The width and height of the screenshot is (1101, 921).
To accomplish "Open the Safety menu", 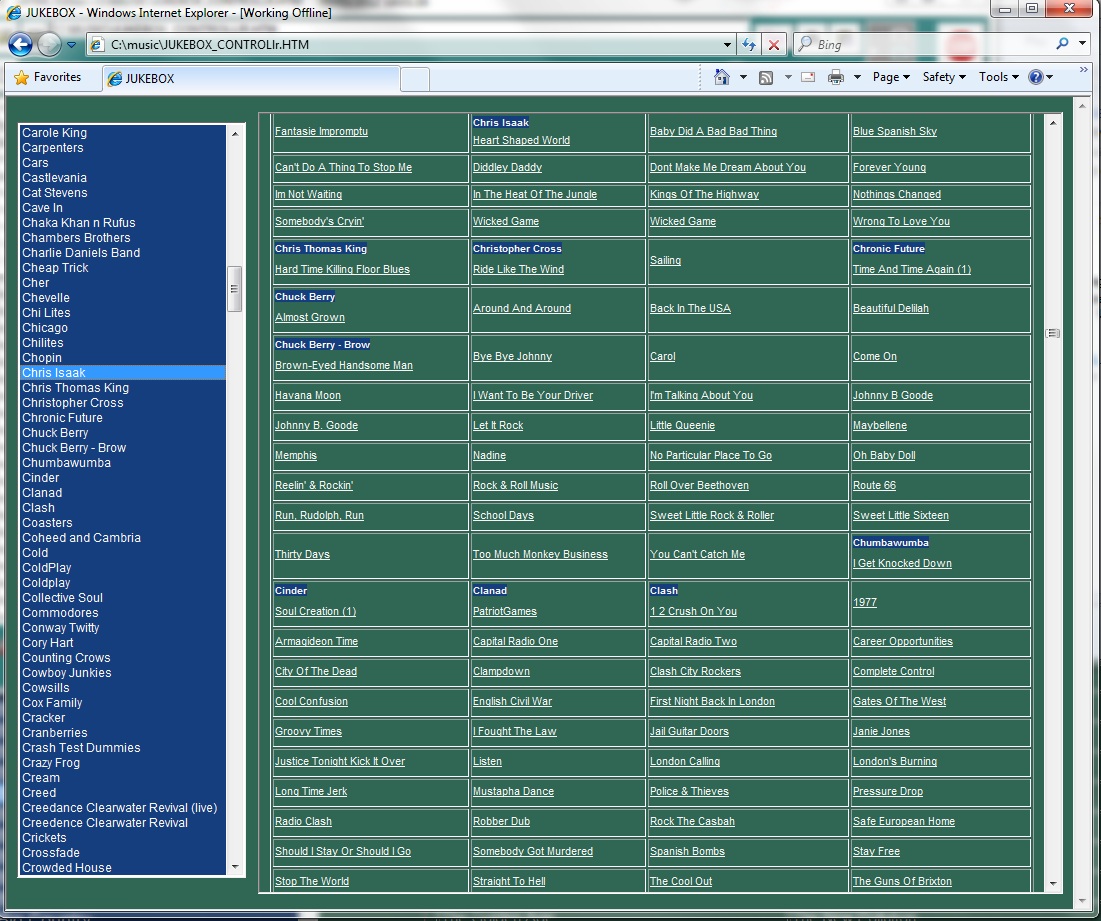I will pyautogui.click(x=944, y=77).
